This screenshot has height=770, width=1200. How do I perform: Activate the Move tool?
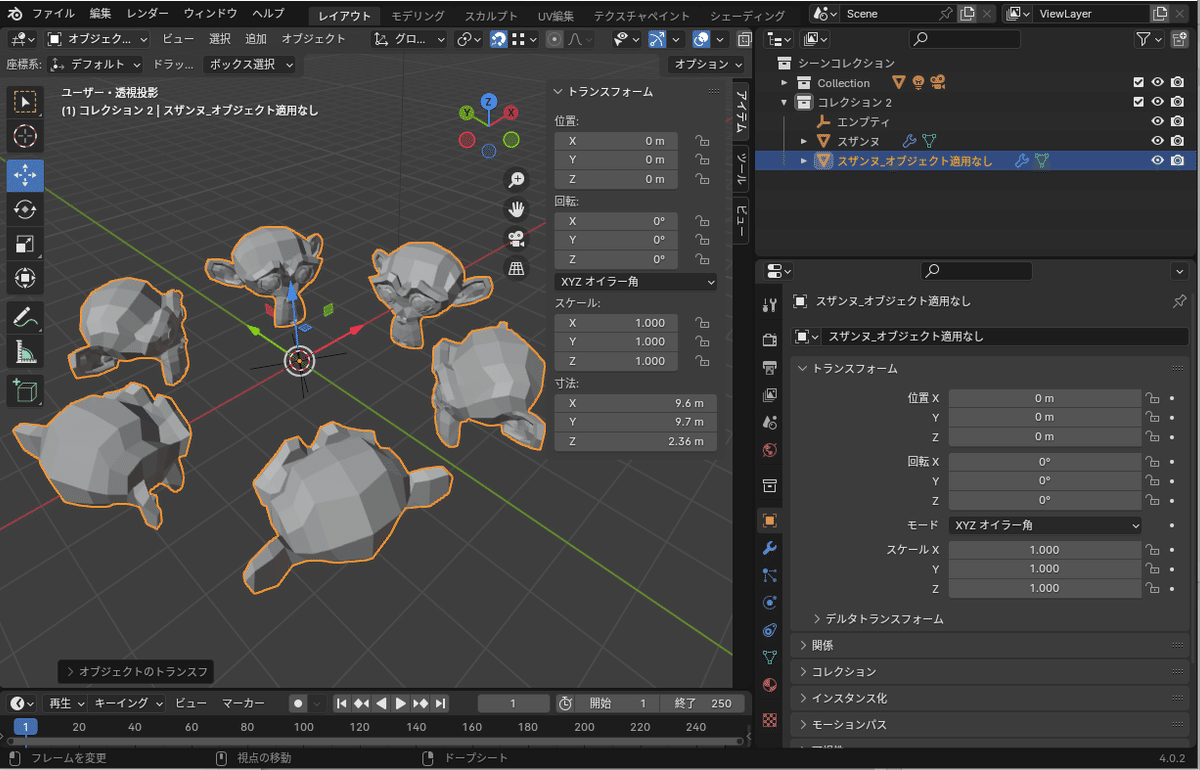click(x=25, y=174)
